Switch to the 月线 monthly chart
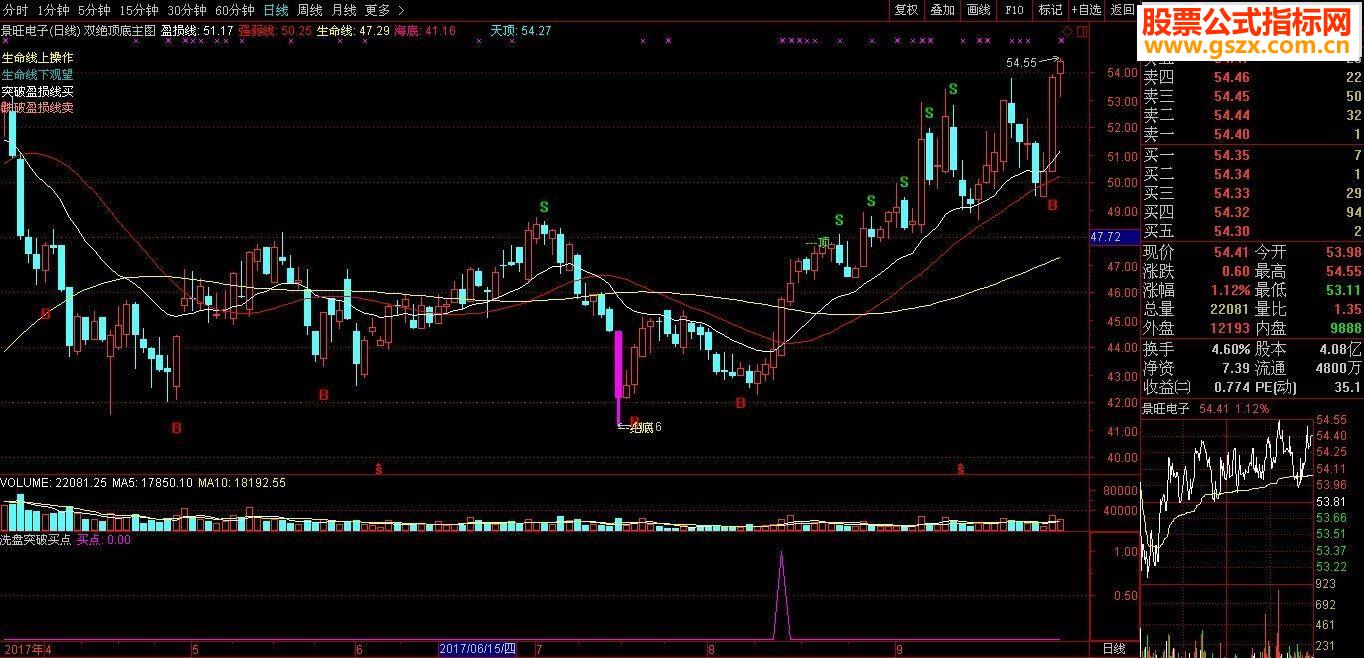The height and width of the screenshot is (658, 1364). click(x=344, y=10)
